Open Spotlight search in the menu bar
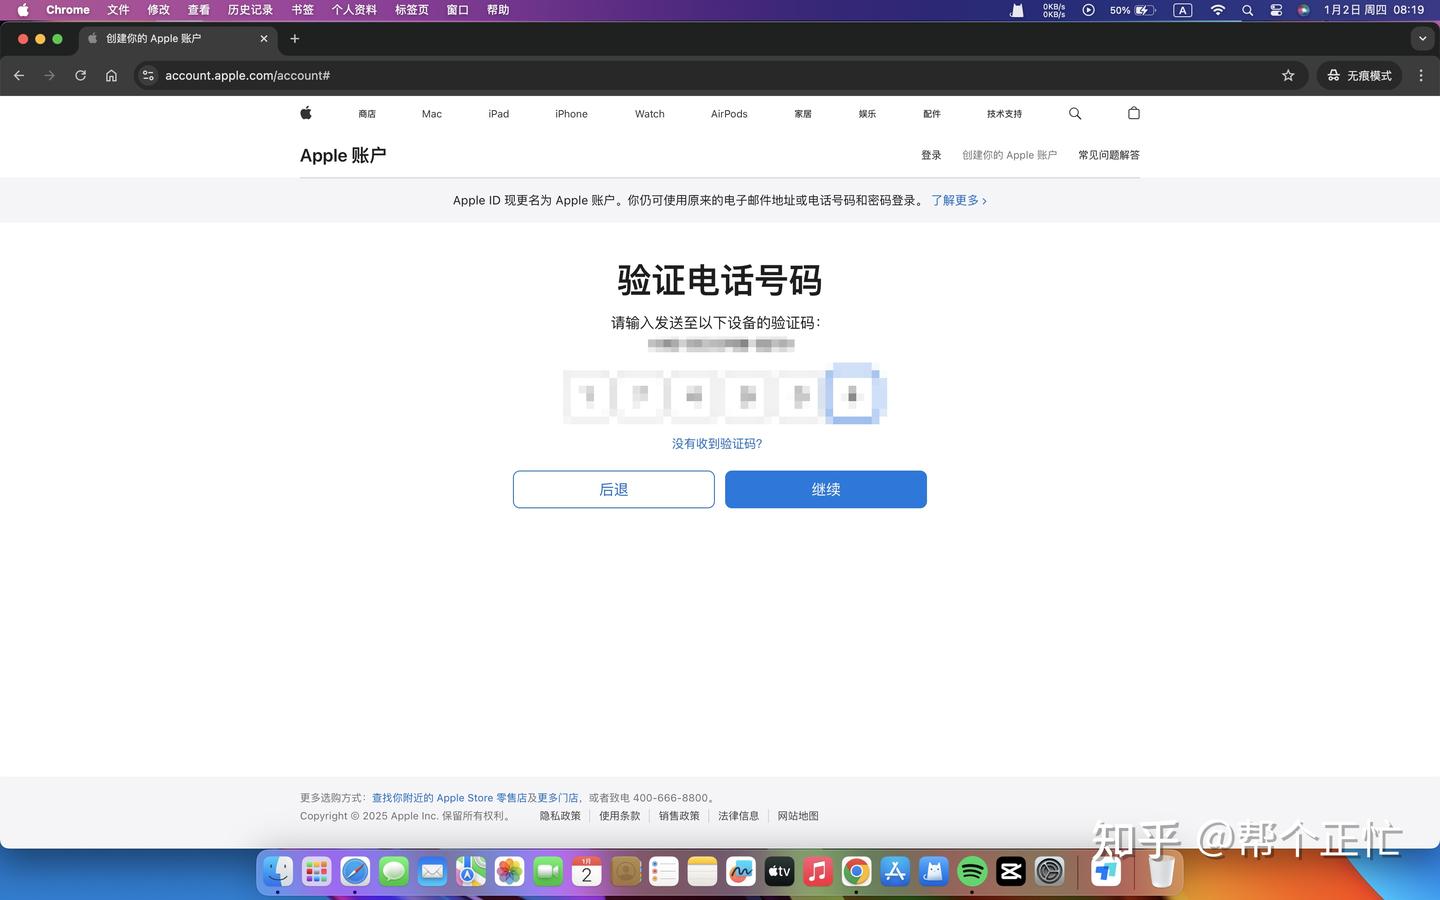 pyautogui.click(x=1247, y=10)
